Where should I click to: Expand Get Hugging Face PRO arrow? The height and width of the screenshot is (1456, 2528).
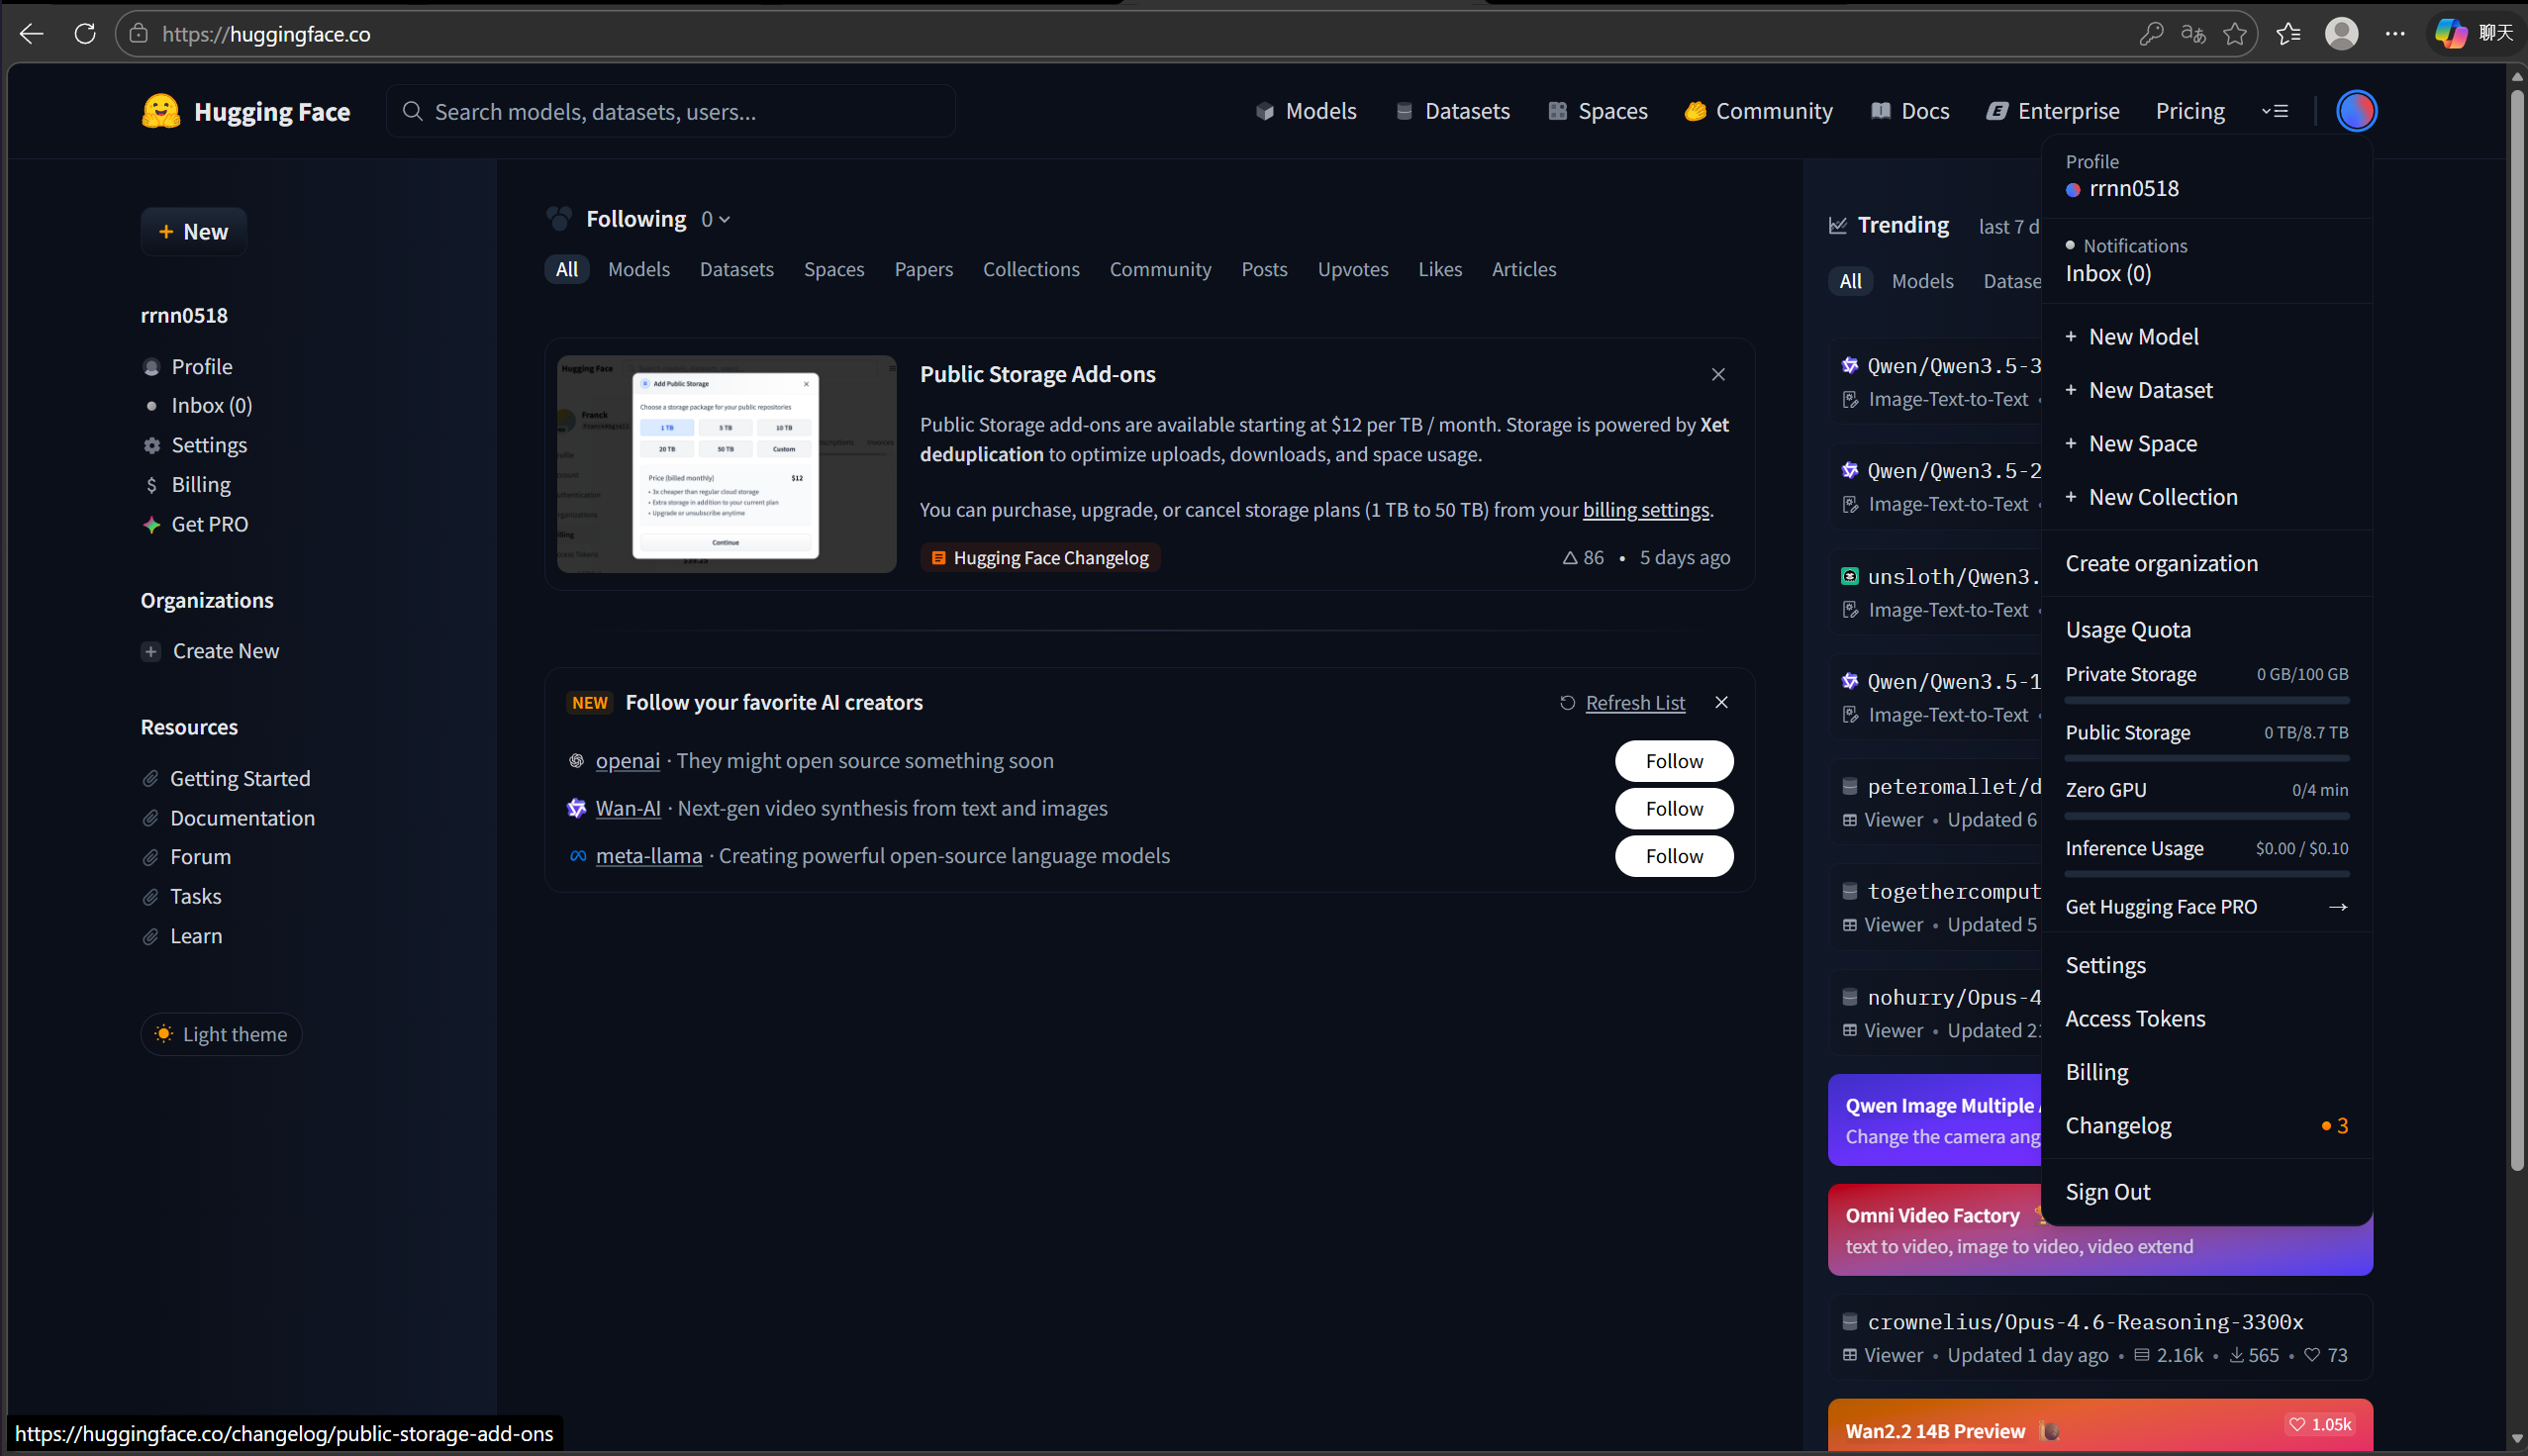2337,907
